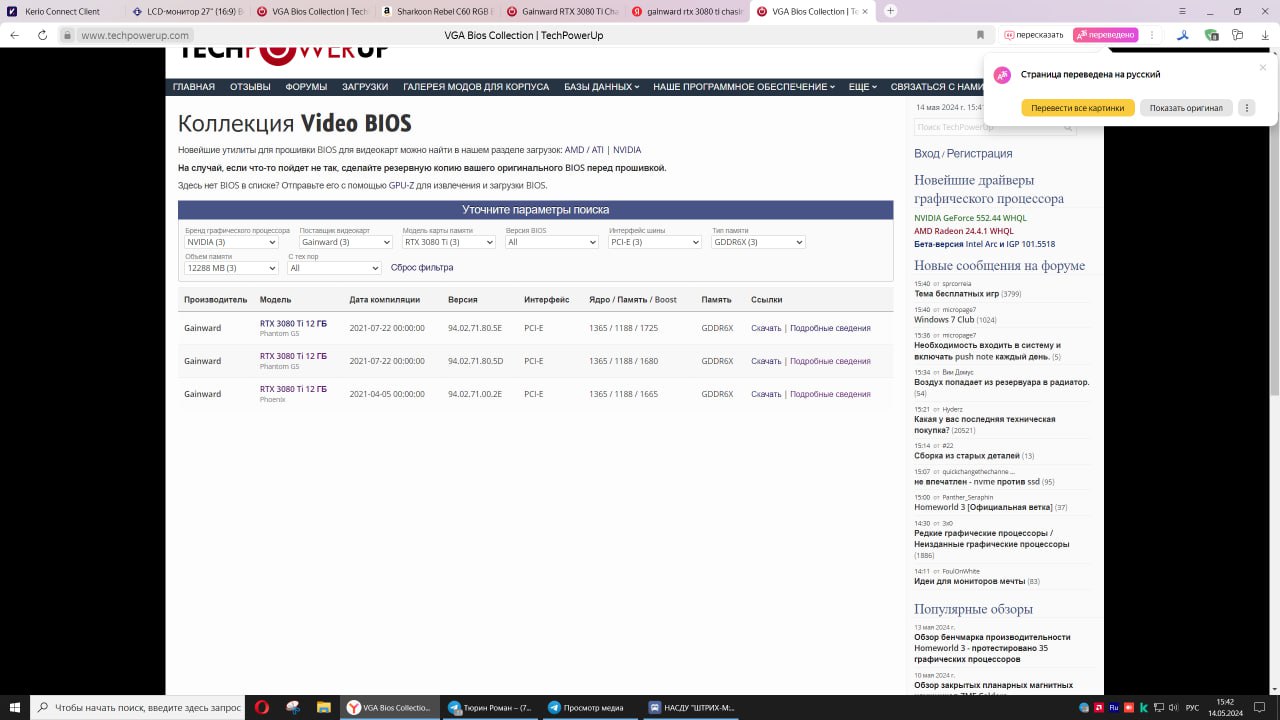Open translator options dots in address bar
1280x720 pixels.
coord(1152,35)
